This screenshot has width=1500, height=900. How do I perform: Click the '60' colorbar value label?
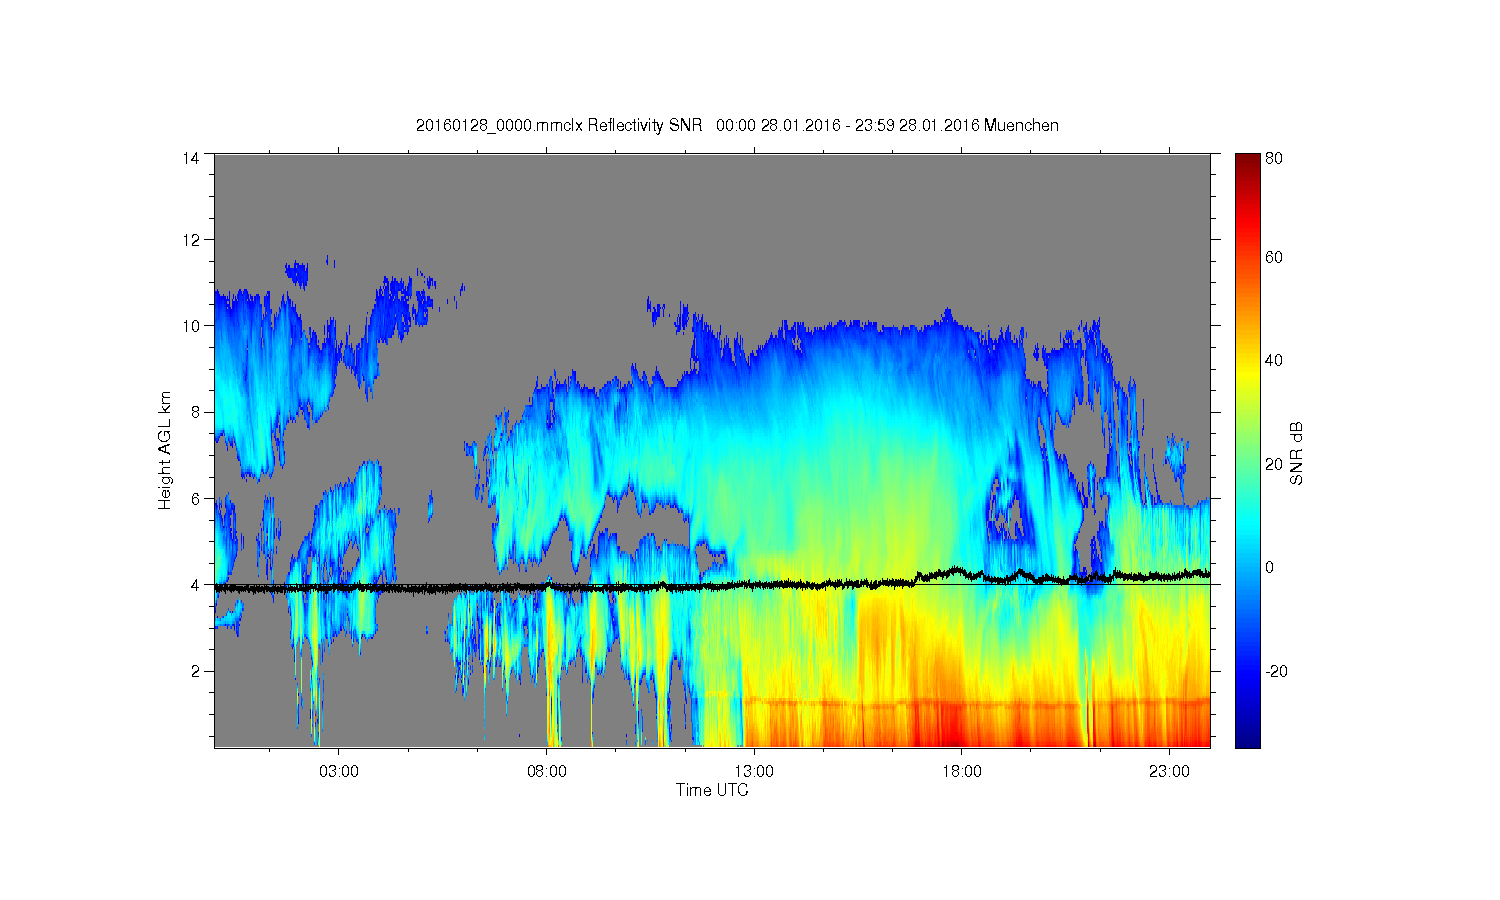[1274, 258]
